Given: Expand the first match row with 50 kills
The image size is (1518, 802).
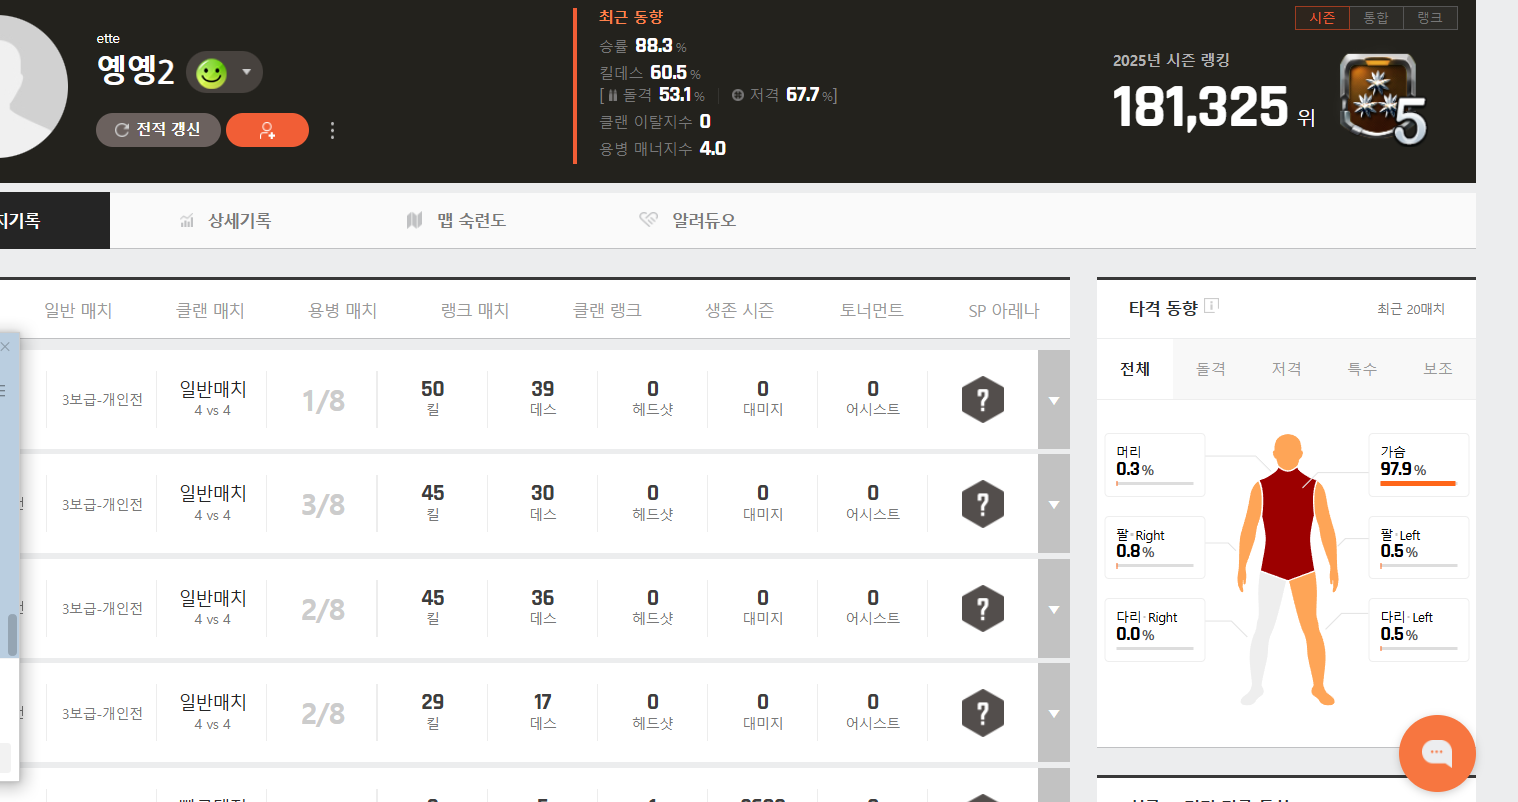Looking at the screenshot, I should point(1053,400).
